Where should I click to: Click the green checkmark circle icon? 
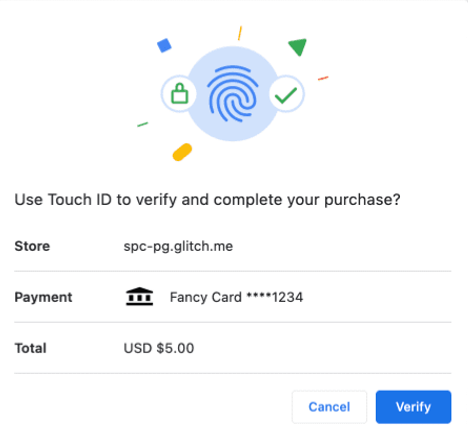[x=286, y=94]
